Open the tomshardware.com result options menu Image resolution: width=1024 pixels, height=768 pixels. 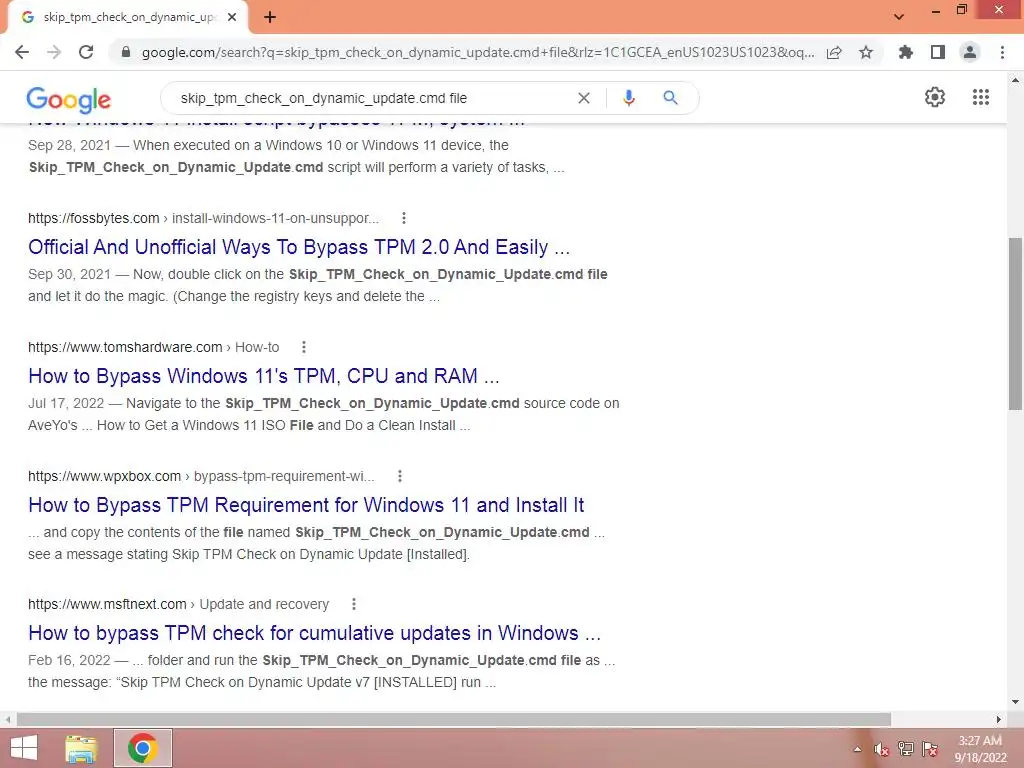[x=304, y=347]
